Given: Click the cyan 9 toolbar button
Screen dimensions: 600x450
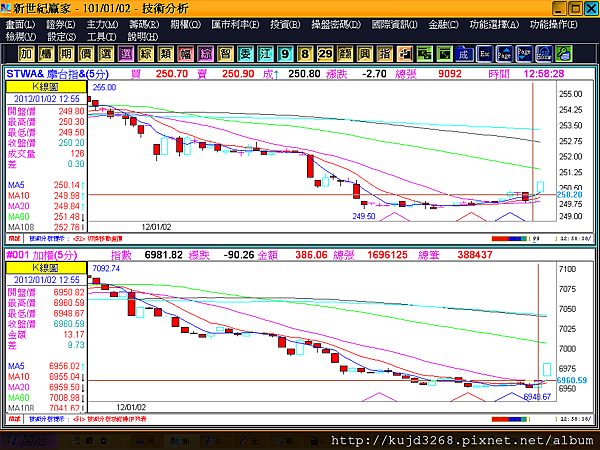Looking at the screenshot, I should (x=285, y=54).
